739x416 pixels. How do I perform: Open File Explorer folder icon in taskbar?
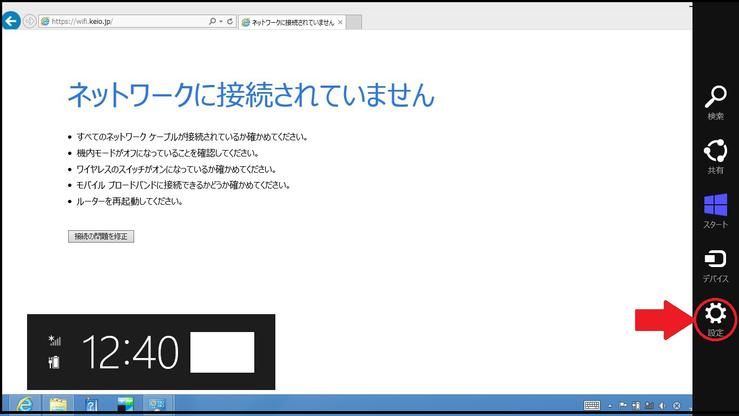tap(58, 405)
